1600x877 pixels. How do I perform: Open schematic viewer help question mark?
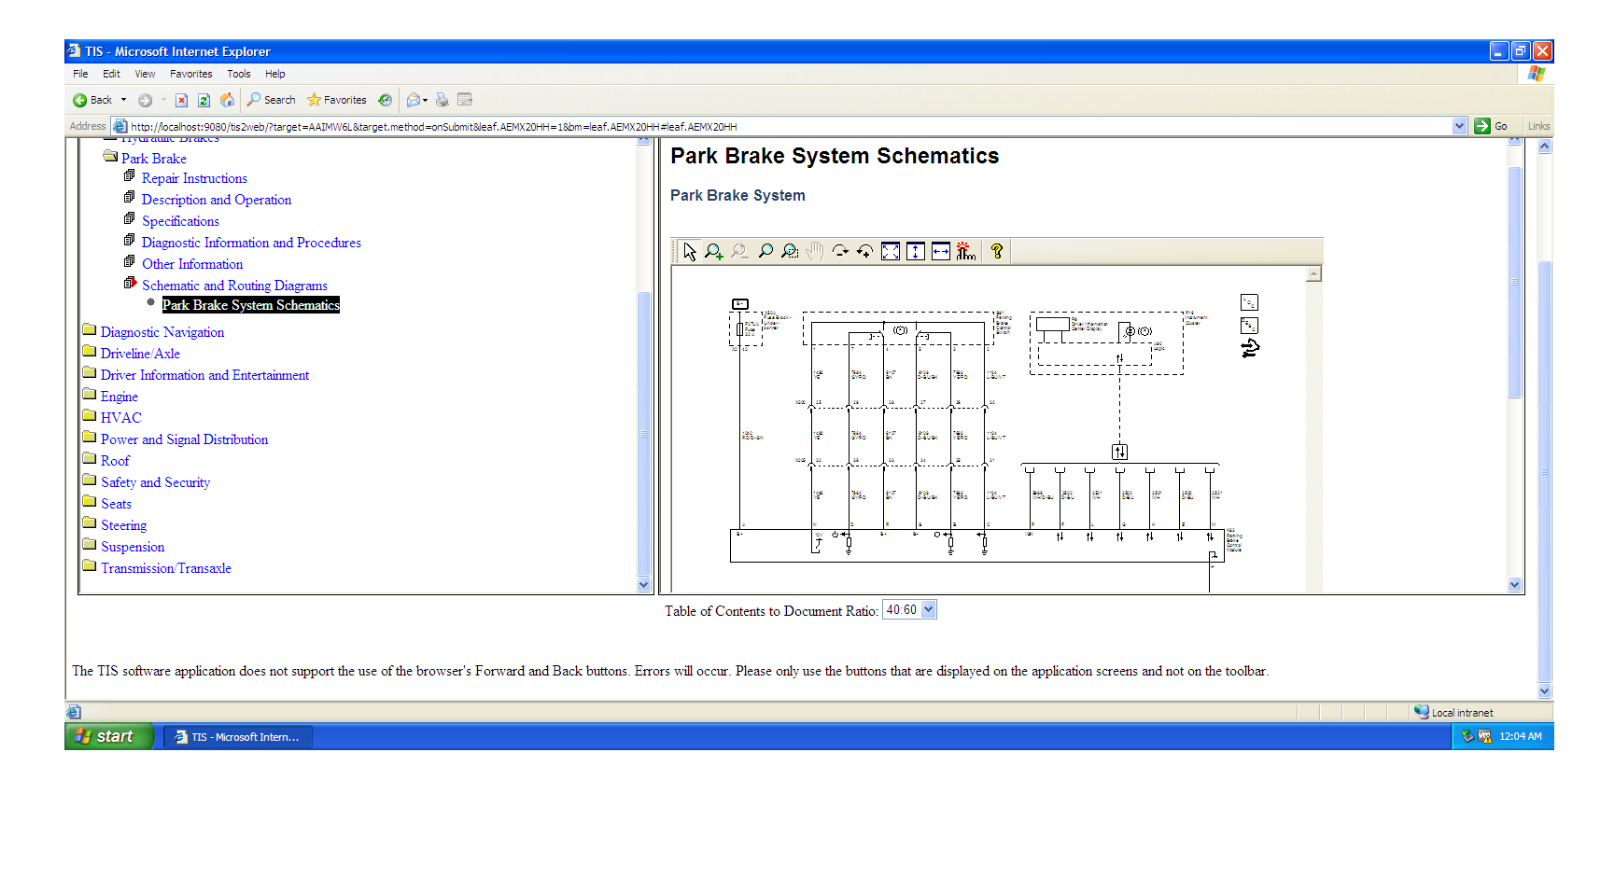coord(997,252)
